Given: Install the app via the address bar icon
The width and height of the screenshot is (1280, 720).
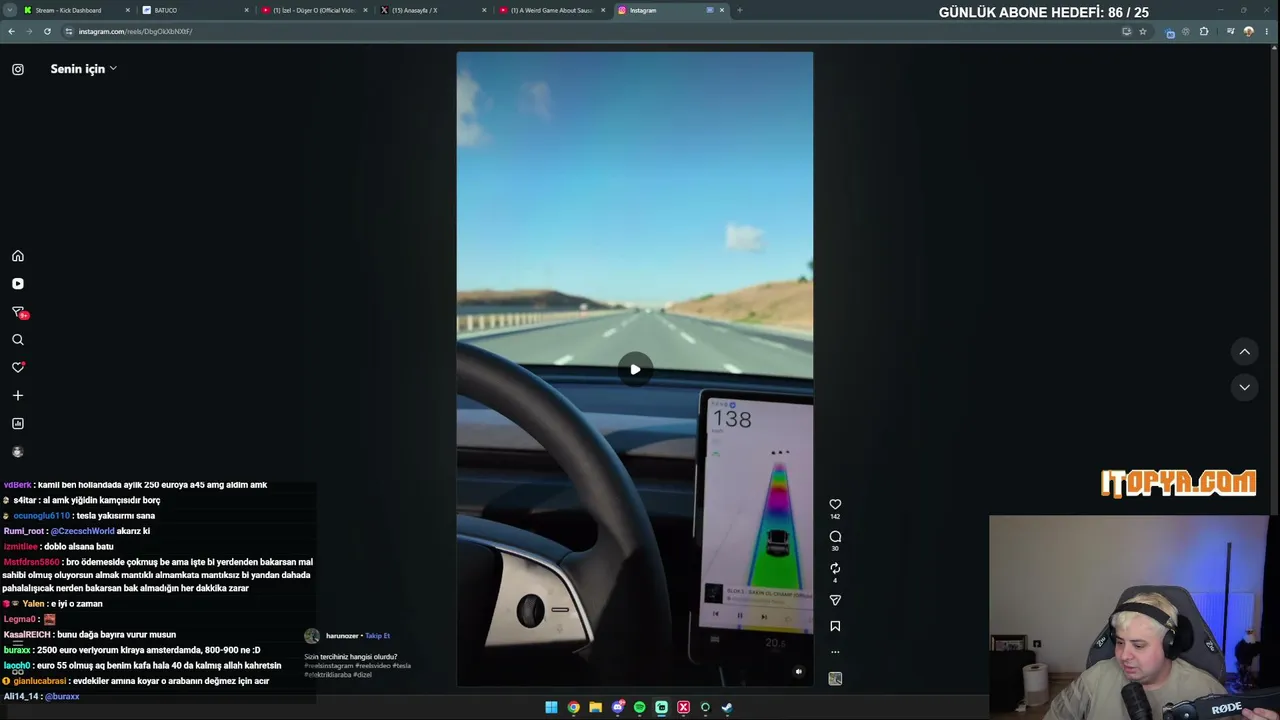Looking at the screenshot, I should click(x=1126, y=31).
